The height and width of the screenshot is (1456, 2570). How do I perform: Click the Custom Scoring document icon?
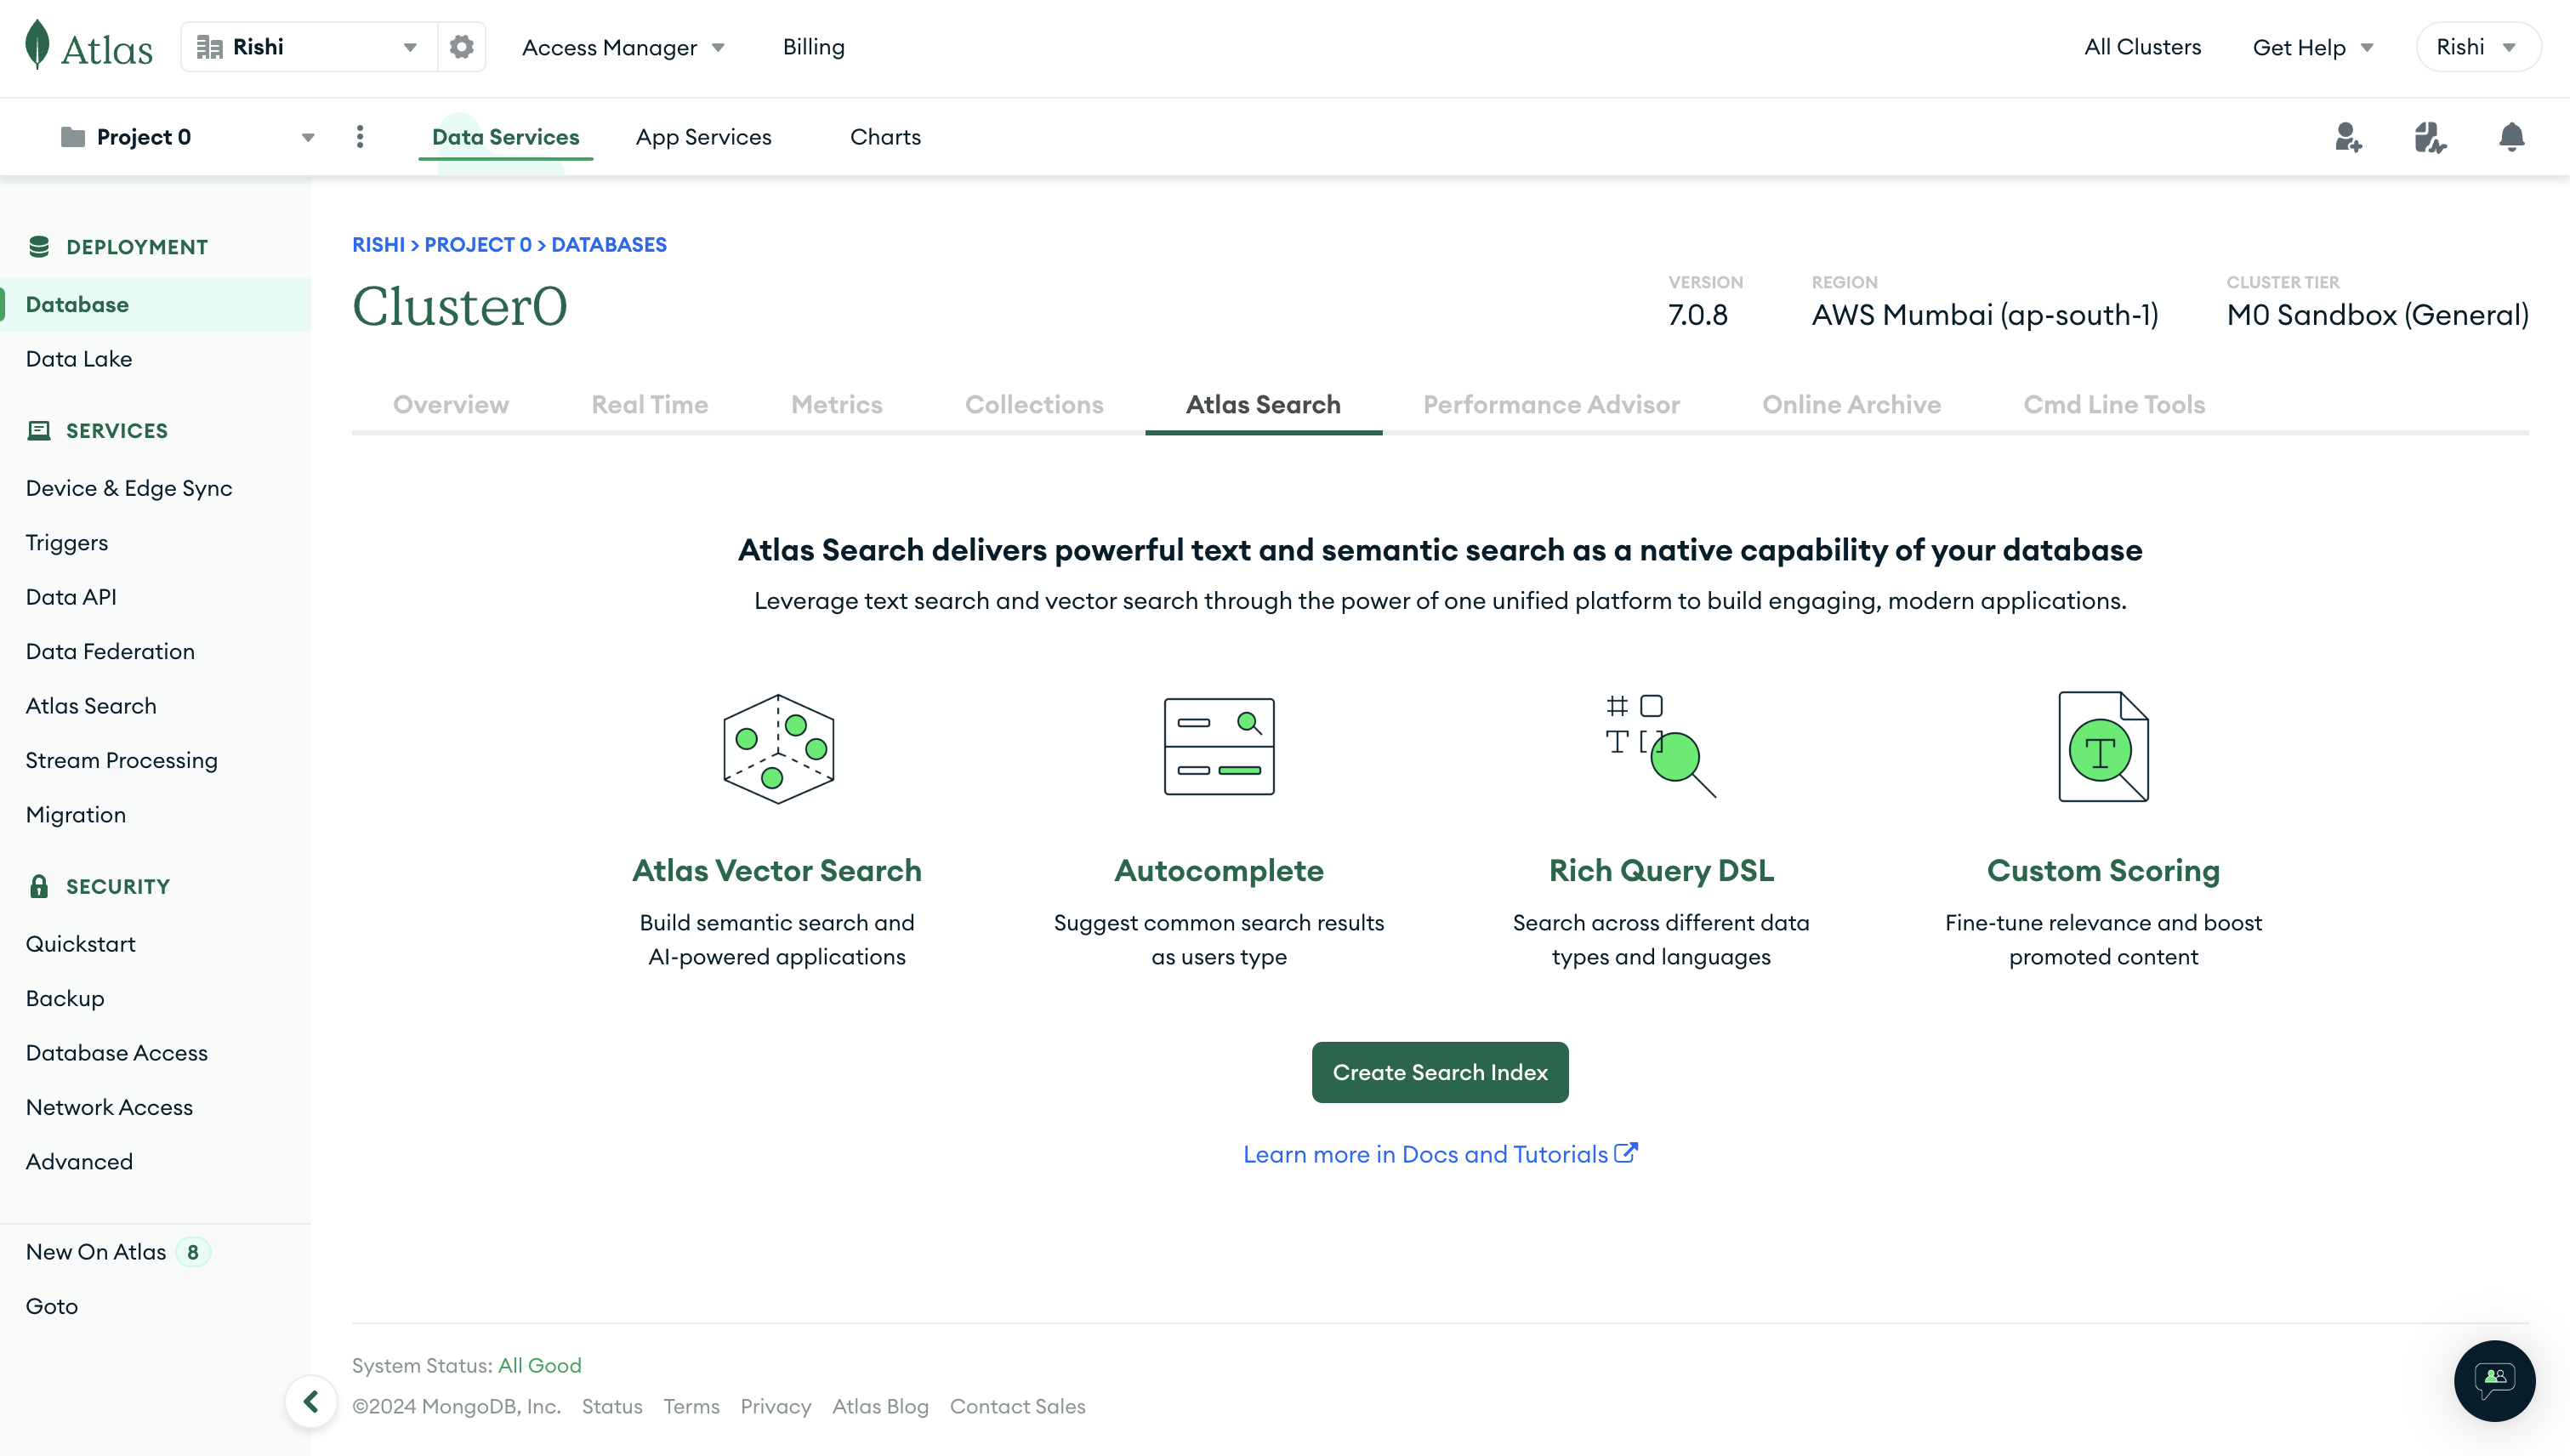[x=2103, y=747]
